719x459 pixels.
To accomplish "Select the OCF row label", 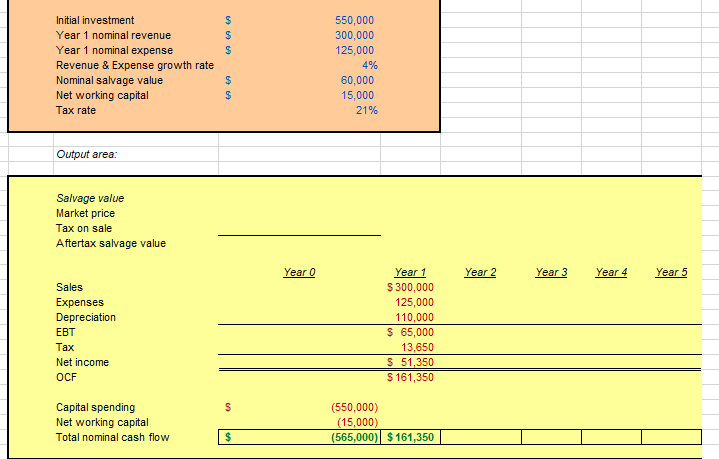I will click(x=66, y=377).
